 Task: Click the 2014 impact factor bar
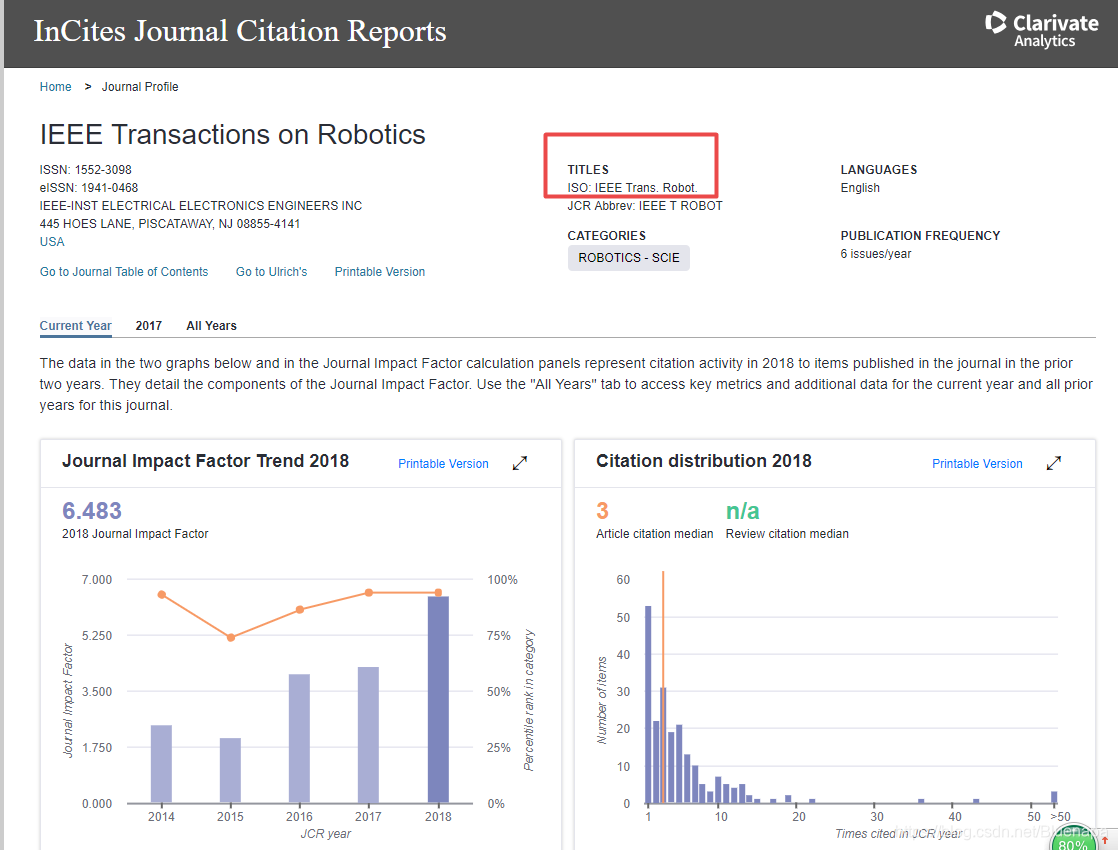point(162,764)
